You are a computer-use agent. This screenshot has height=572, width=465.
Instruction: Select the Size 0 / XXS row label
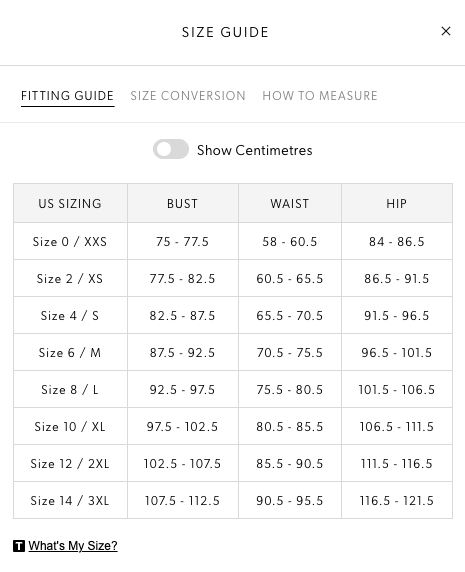click(x=70, y=241)
